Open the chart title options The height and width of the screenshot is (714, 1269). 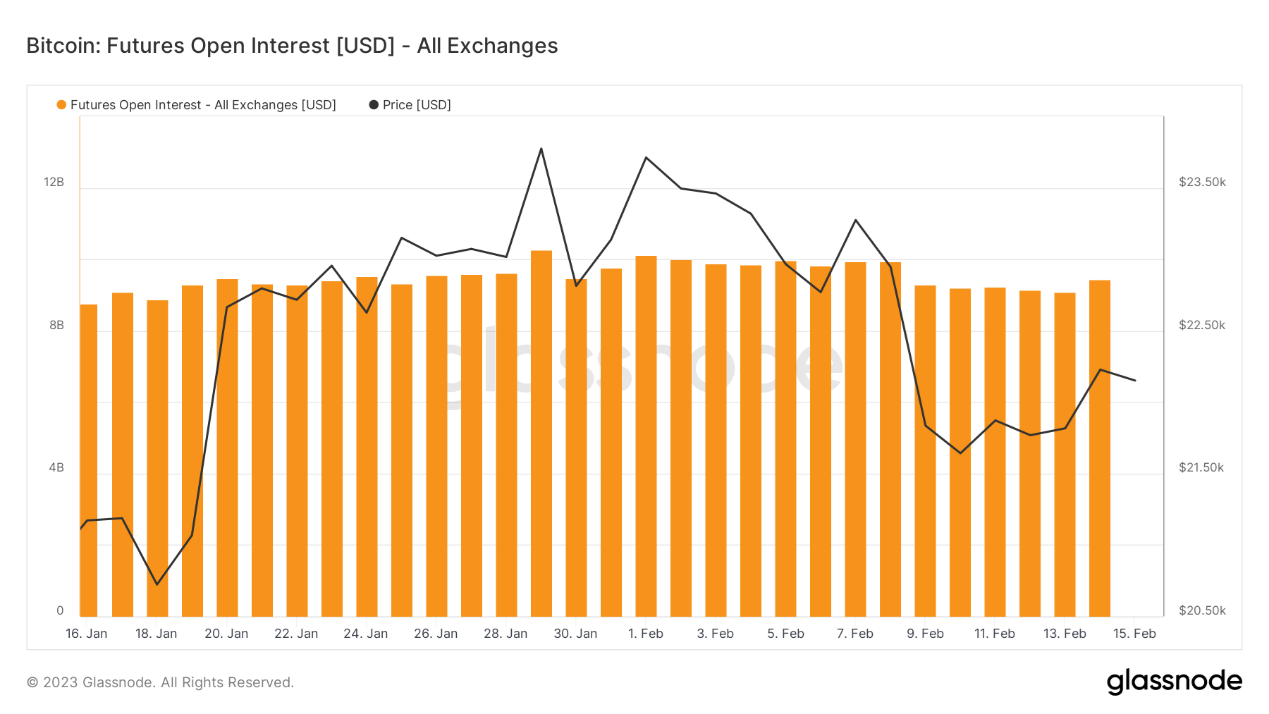click(292, 45)
